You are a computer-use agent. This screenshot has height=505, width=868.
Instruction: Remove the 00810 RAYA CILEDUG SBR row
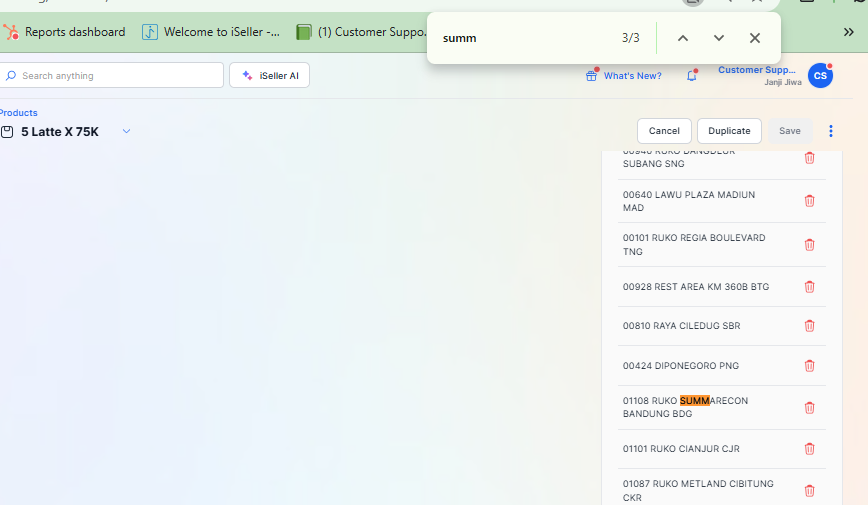tap(809, 326)
